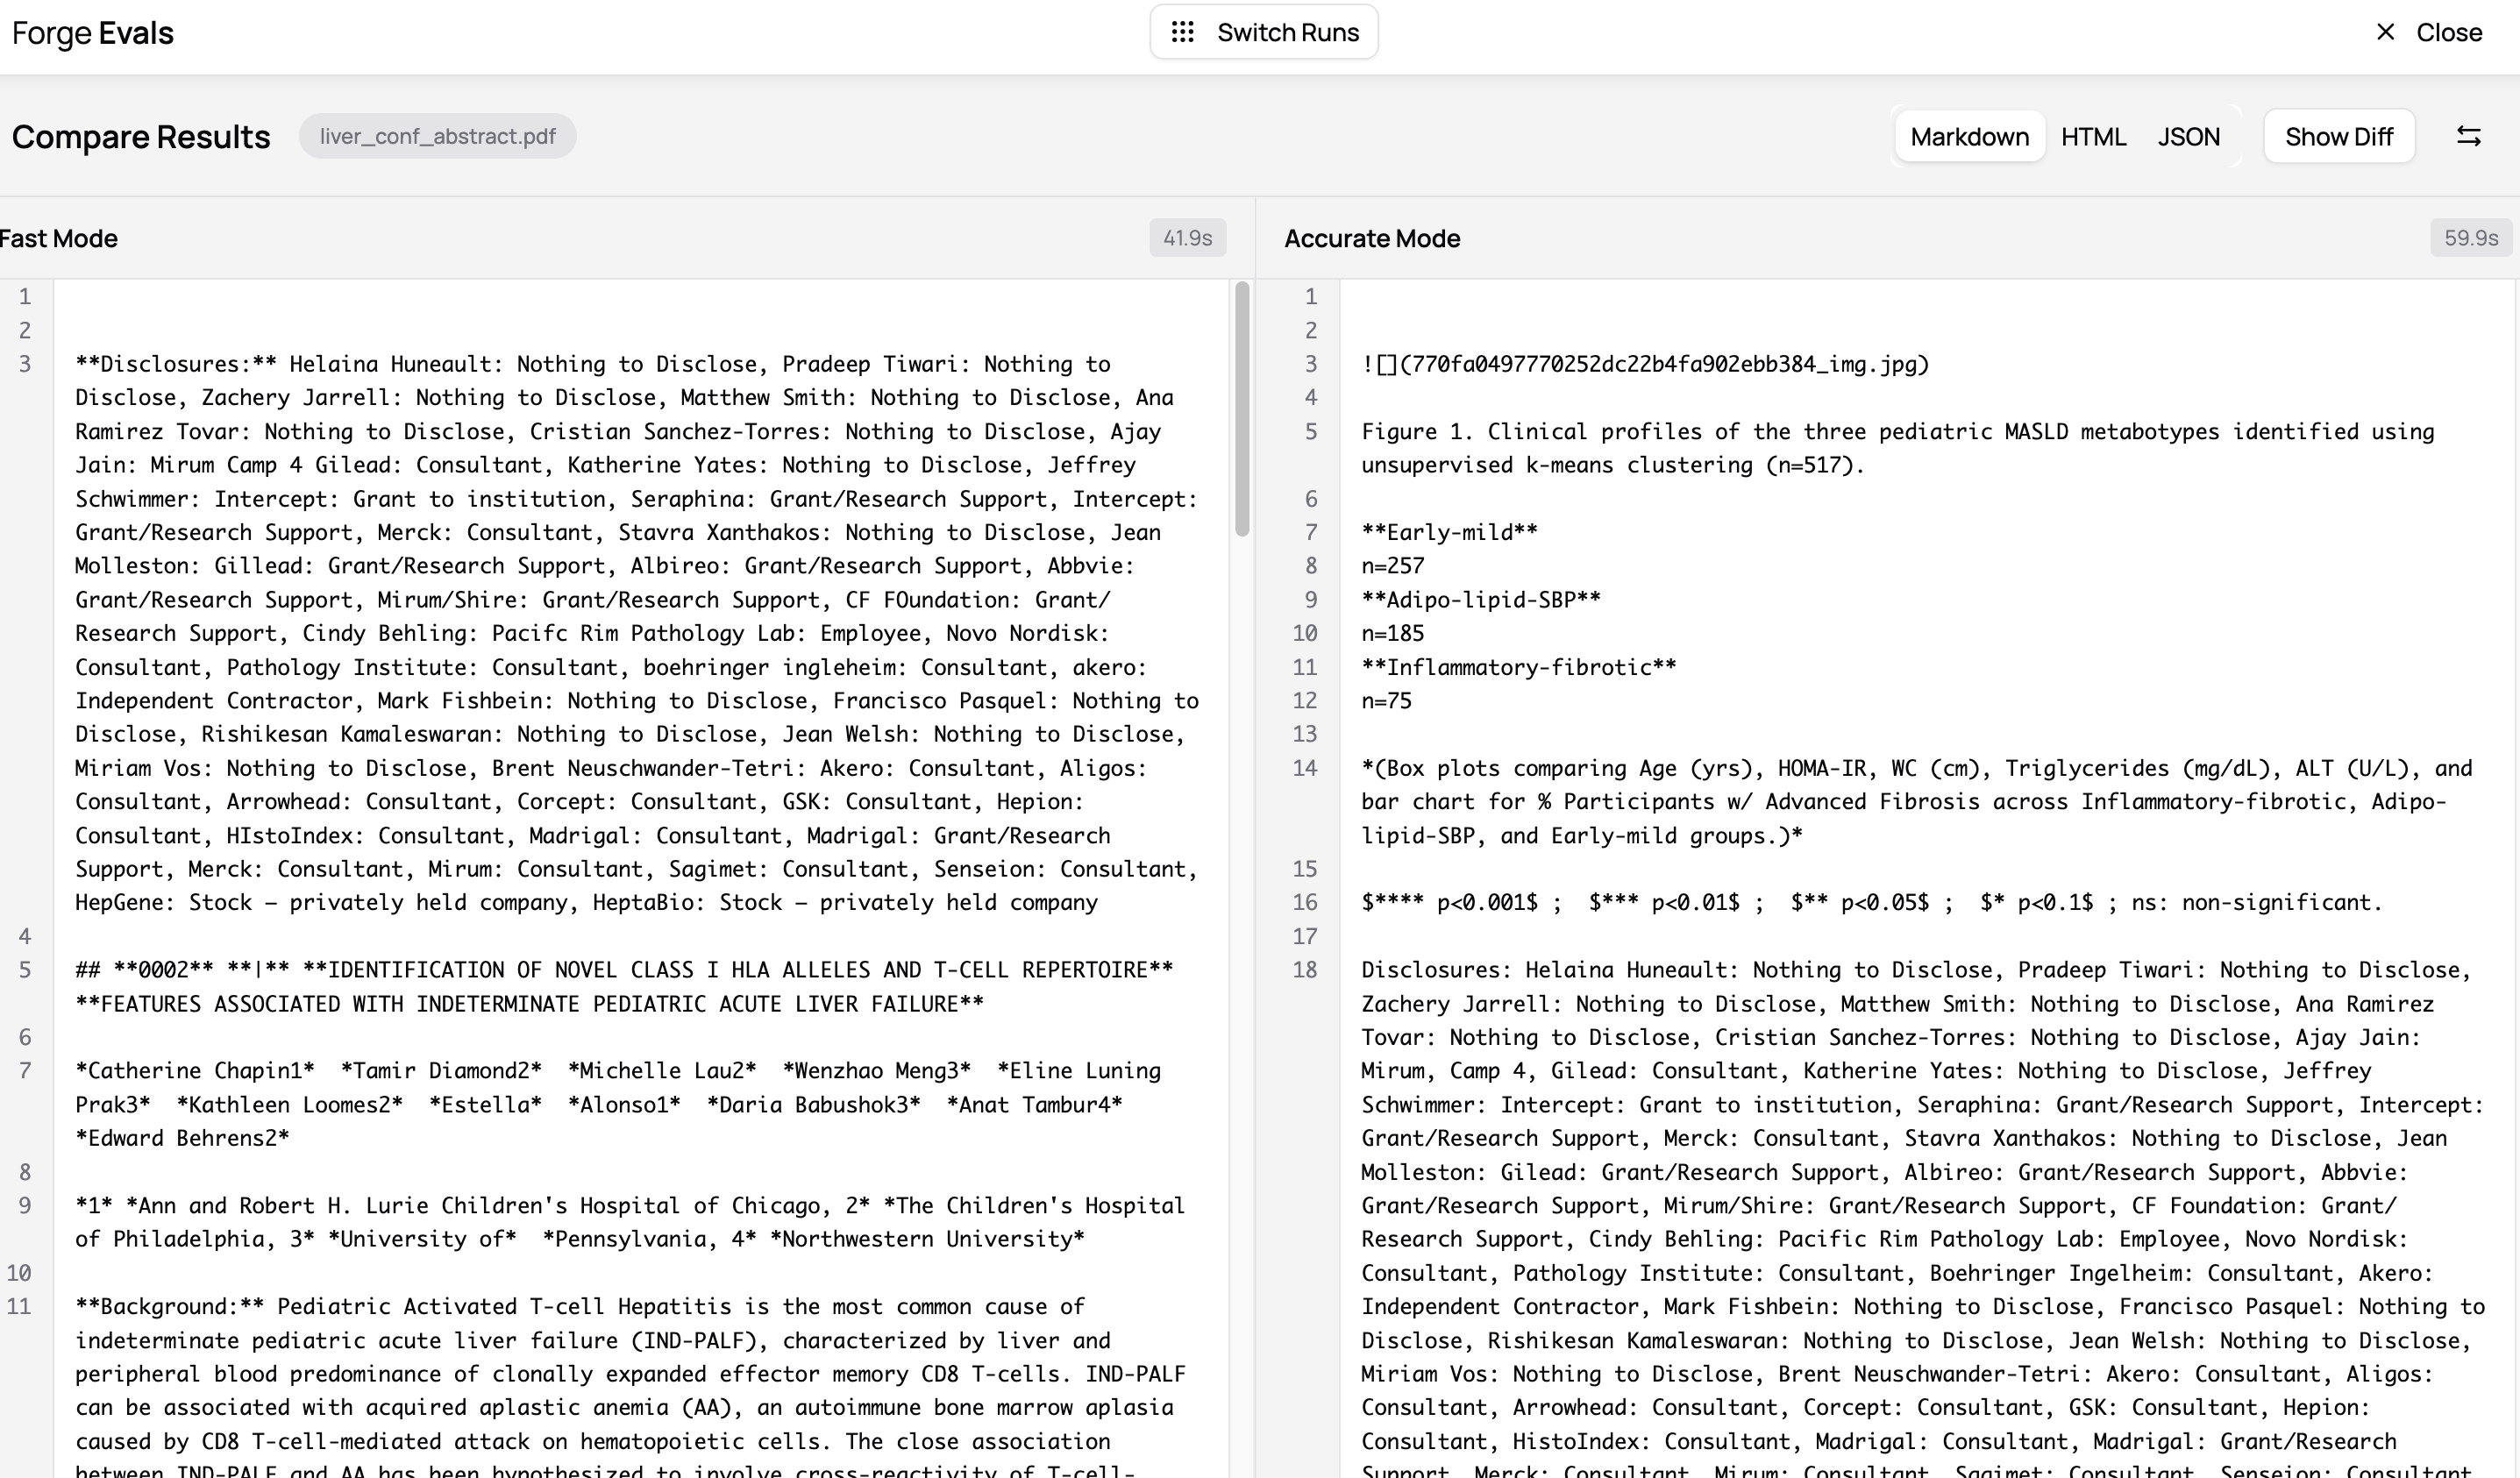2520x1478 pixels.
Task: Click the X close icon
Action: (2385, 32)
